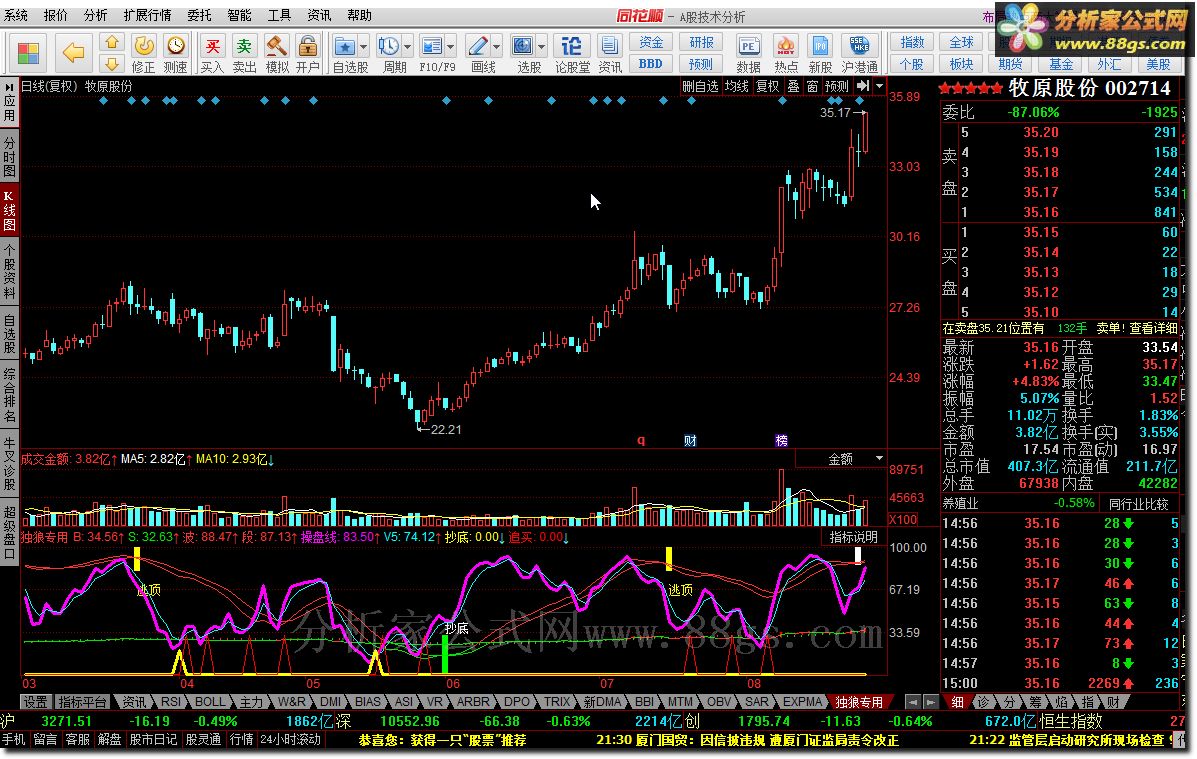Screen dimensions: 1197x759
Task: Click the up arrow toolbar icon
Action: coord(111,43)
